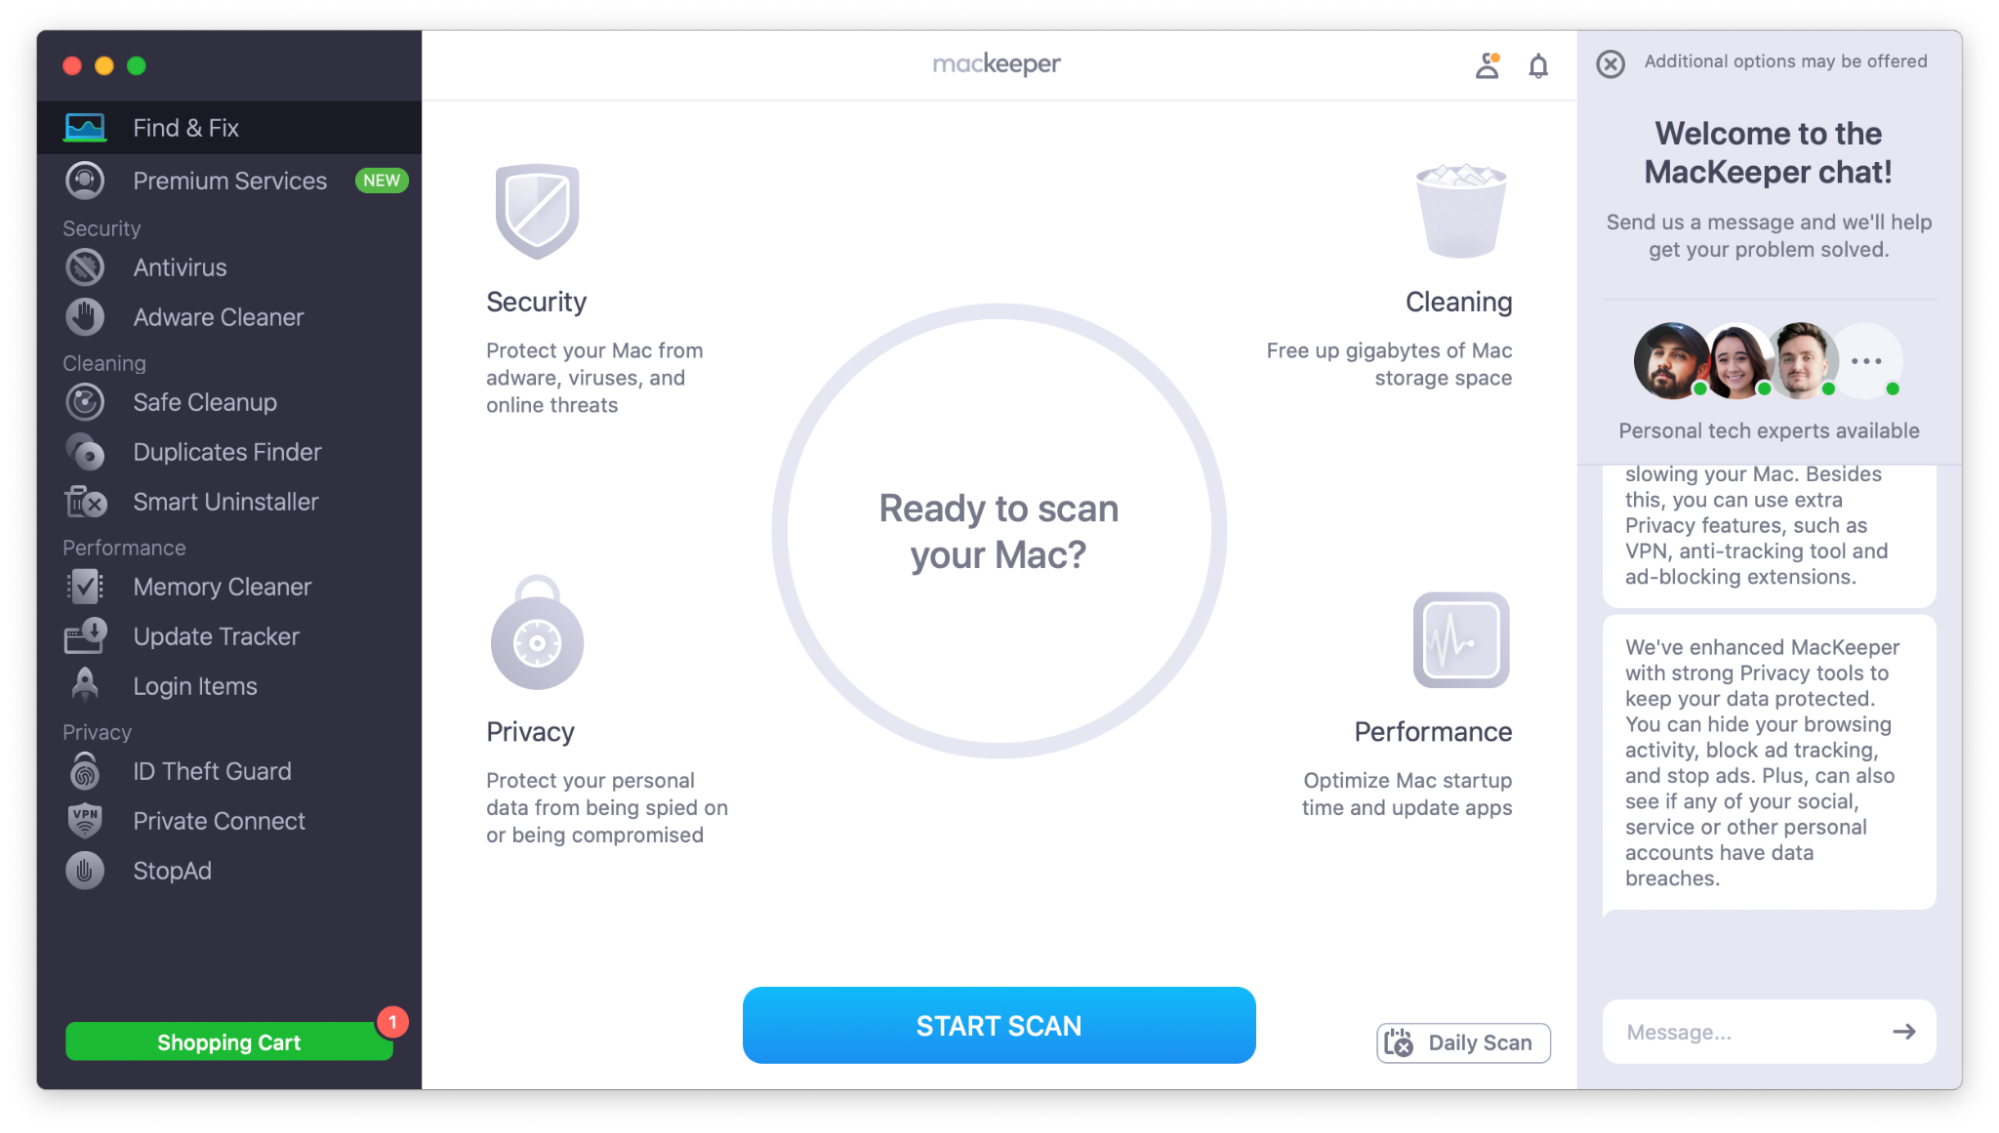1999x1133 pixels.
Task: Select Update Tracker in Performance section
Action: pyautogui.click(x=229, y=637)
